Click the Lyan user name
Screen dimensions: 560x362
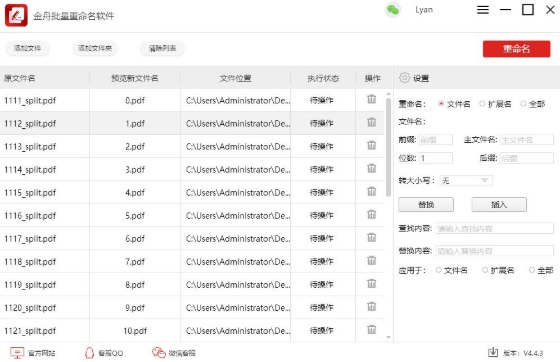(x=424, y=10)
